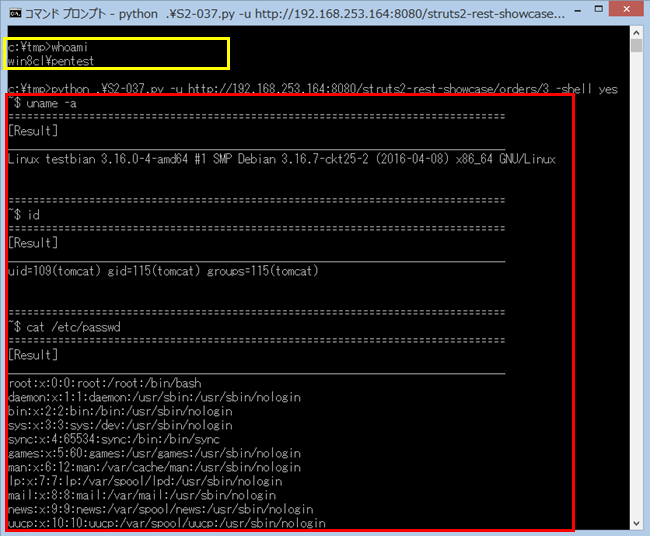Click the window title bar text
The image size is (650, 536).
pos(295,14)
